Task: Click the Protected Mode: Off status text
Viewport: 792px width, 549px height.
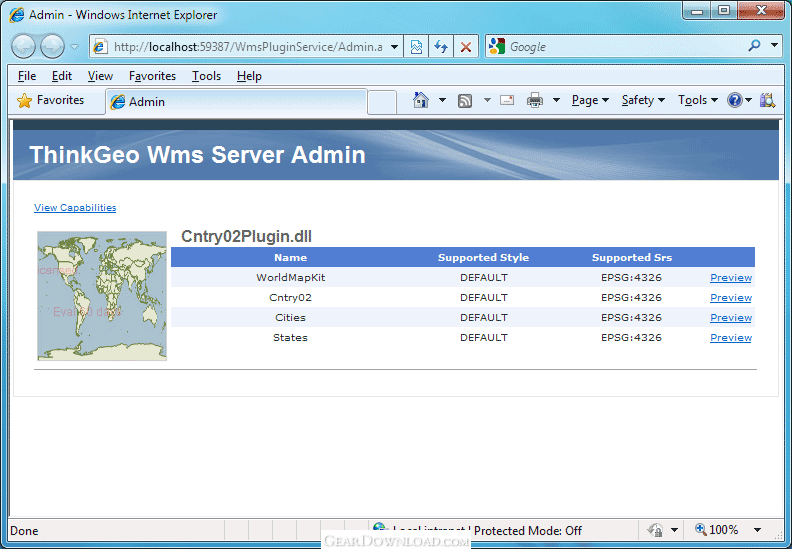Action: tap(528, 531)
